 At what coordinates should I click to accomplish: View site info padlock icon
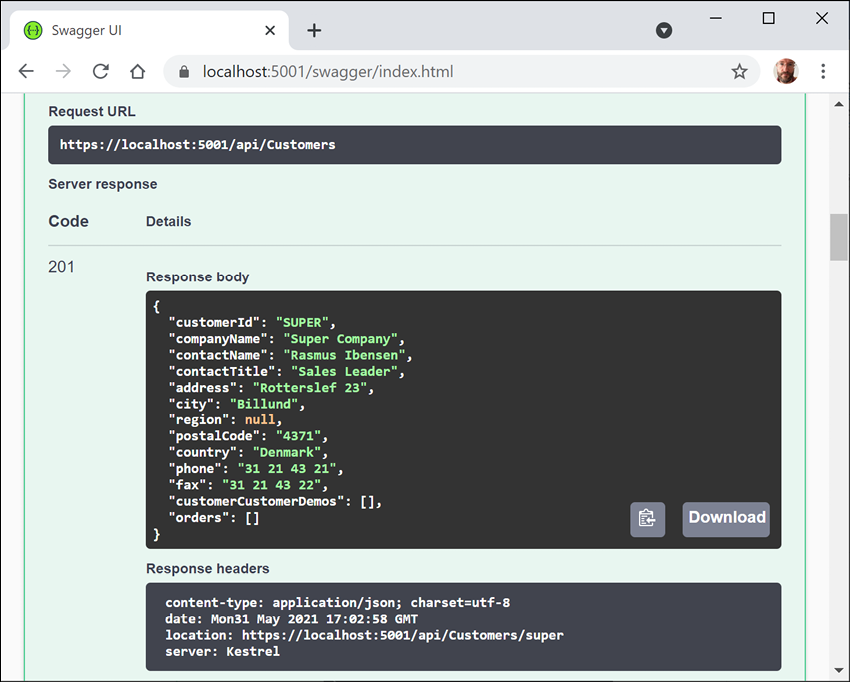183,72
